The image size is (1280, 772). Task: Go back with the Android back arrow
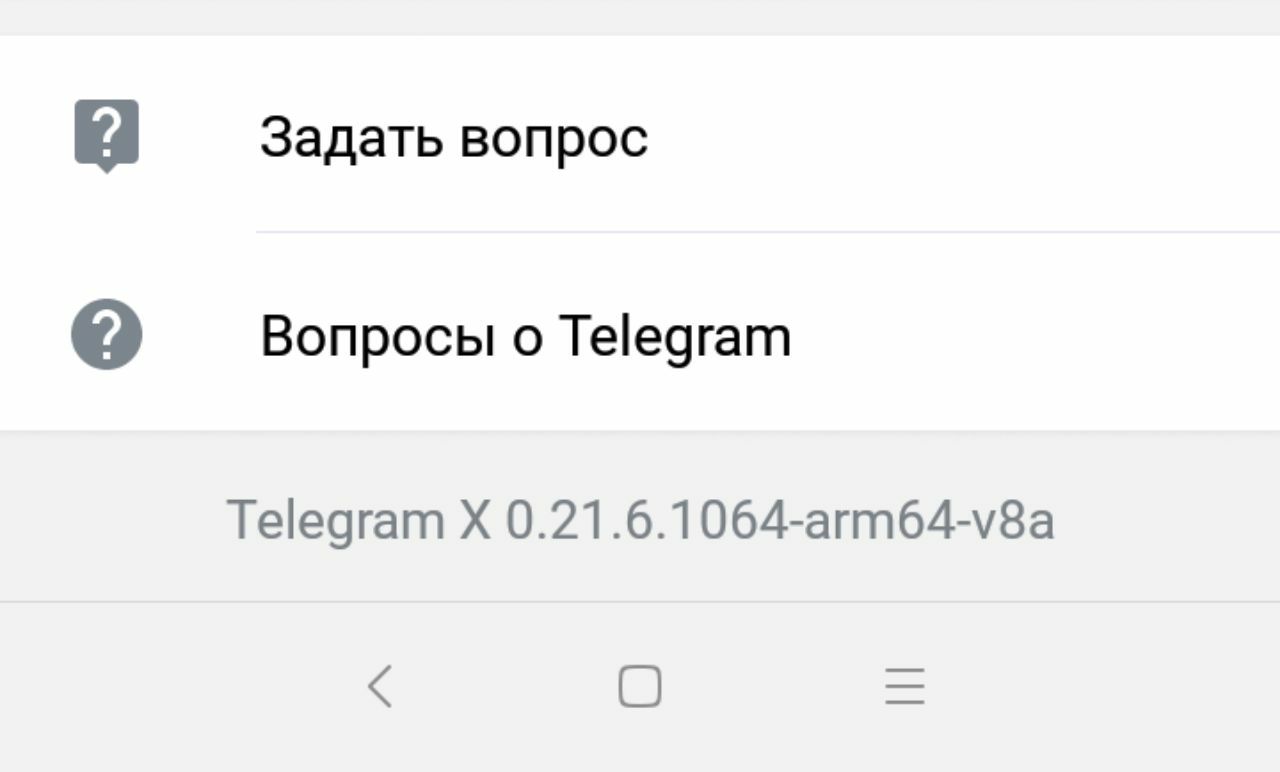(379, 687)
